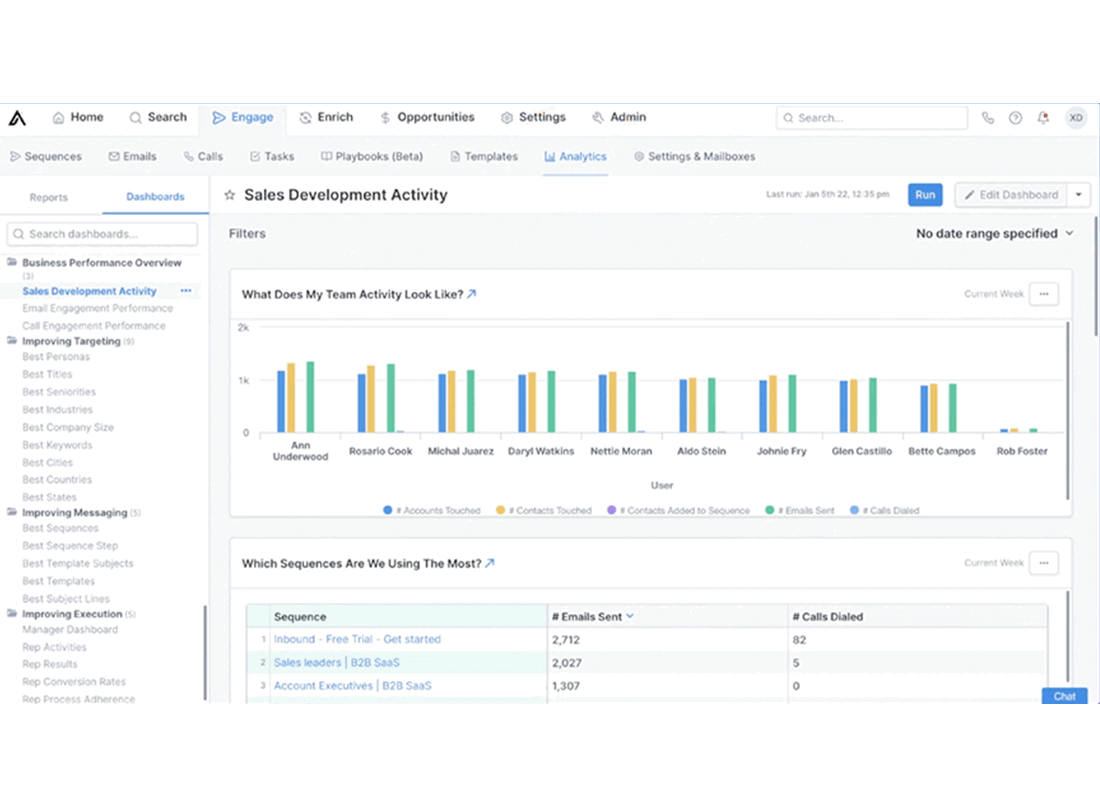The height and width of the screenshot is (810, 1100).
Task: Click the phone dialer icon
Action: [x=988, y=118]
